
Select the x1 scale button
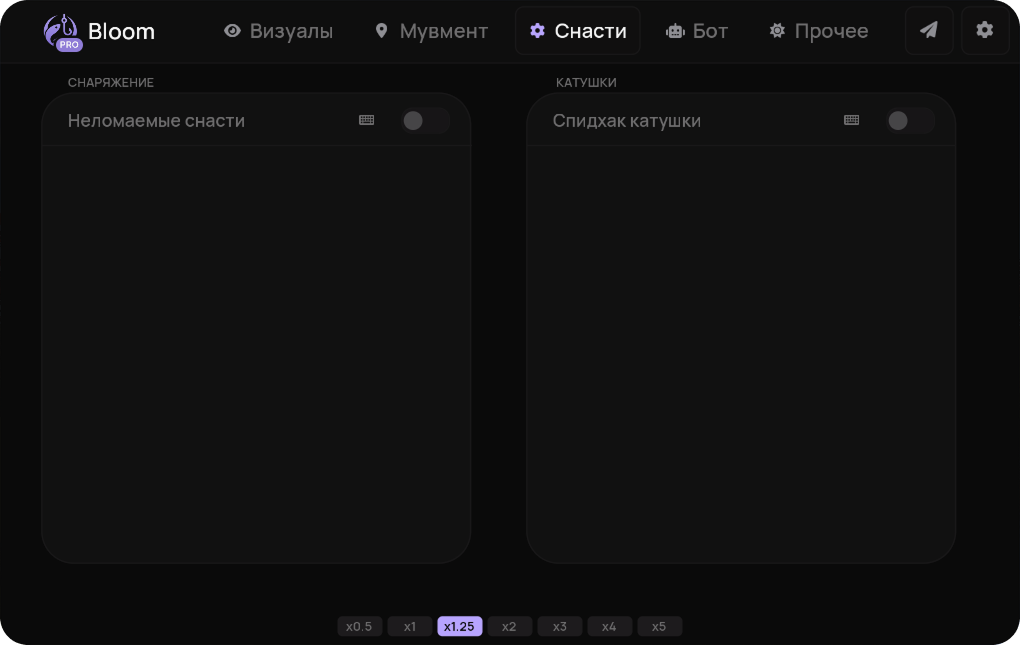point(410,626)
